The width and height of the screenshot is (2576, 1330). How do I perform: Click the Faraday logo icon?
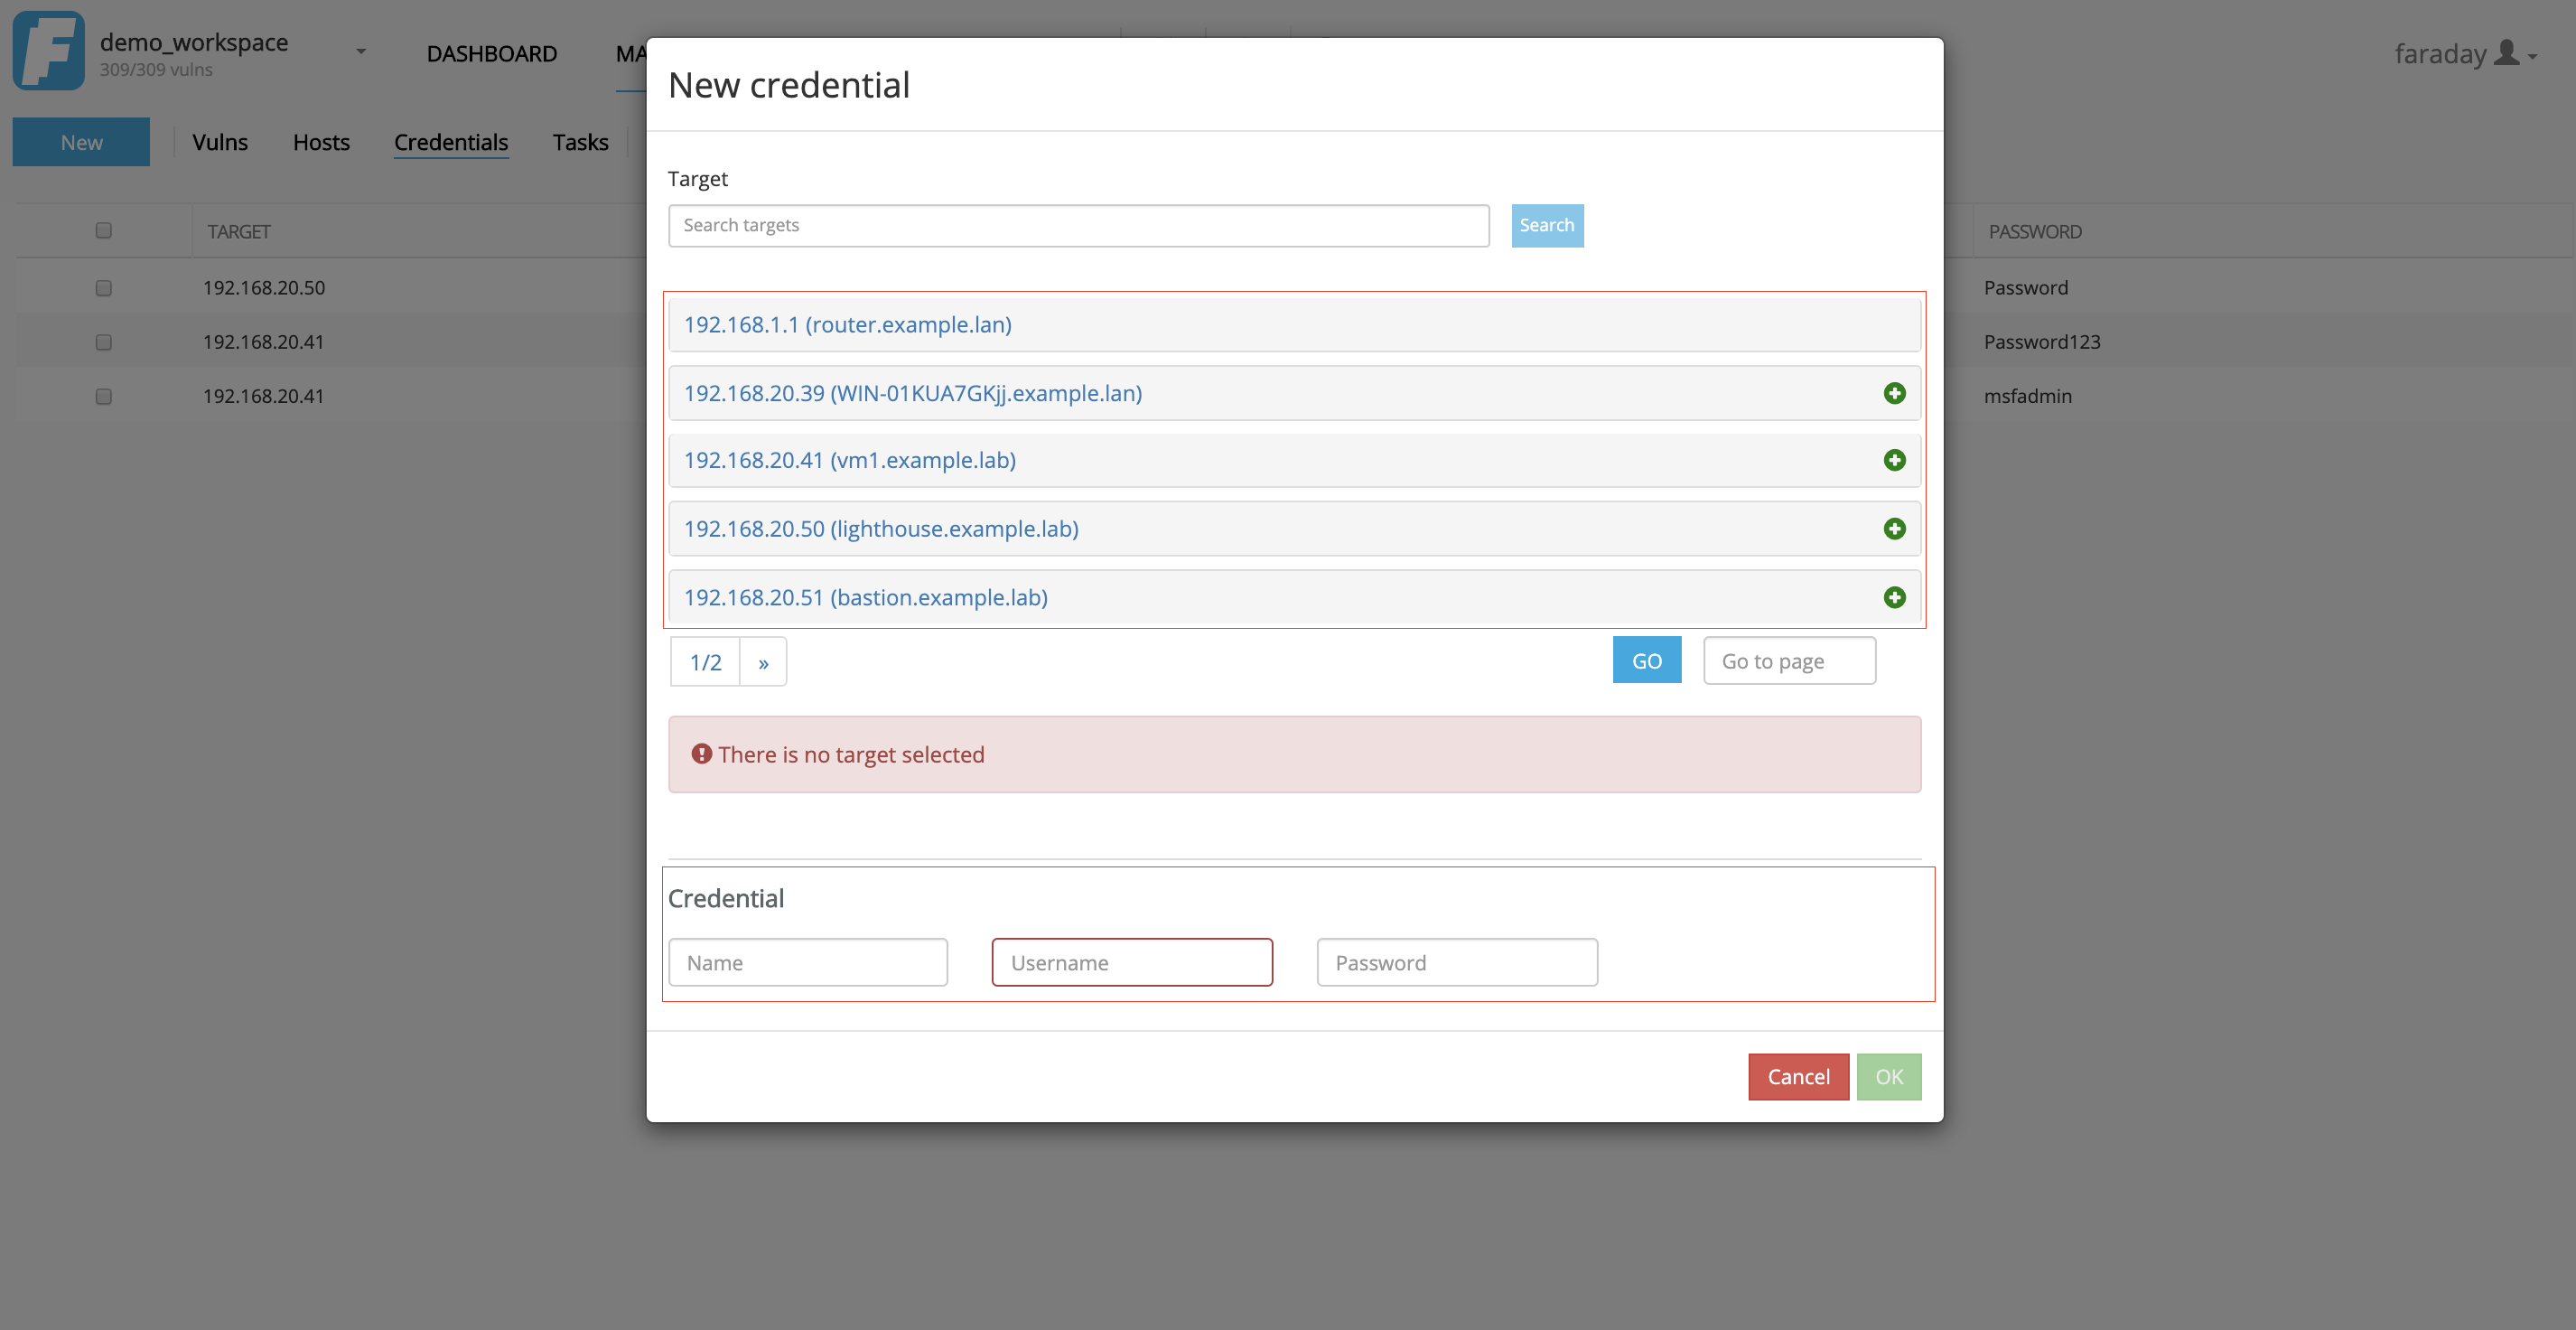pyautogui.click(x=48, y=51)
